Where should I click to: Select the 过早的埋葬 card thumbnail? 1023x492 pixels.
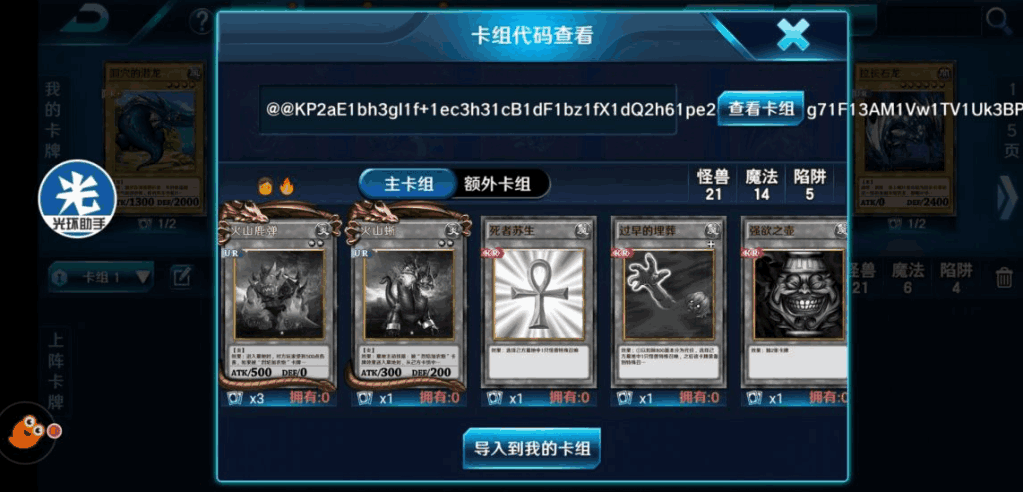668,303
